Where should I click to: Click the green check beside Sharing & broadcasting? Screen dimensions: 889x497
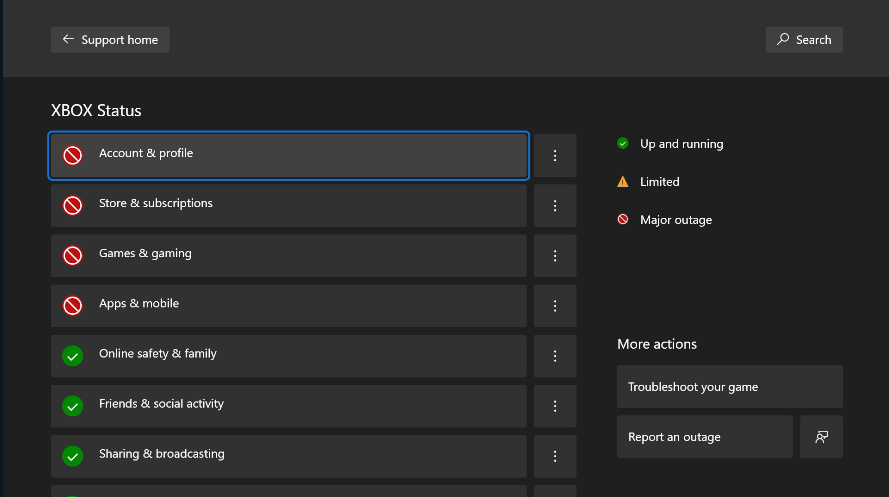tap(73, 456)
